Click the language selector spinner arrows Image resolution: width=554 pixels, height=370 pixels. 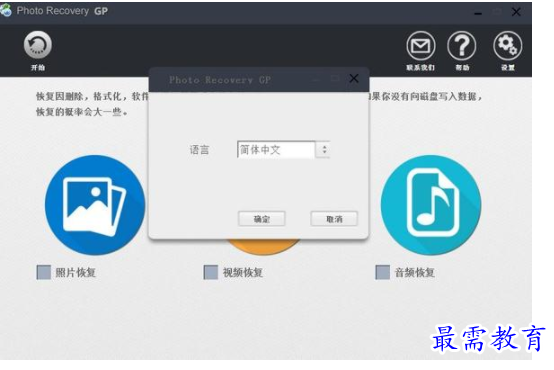point(324,149)
